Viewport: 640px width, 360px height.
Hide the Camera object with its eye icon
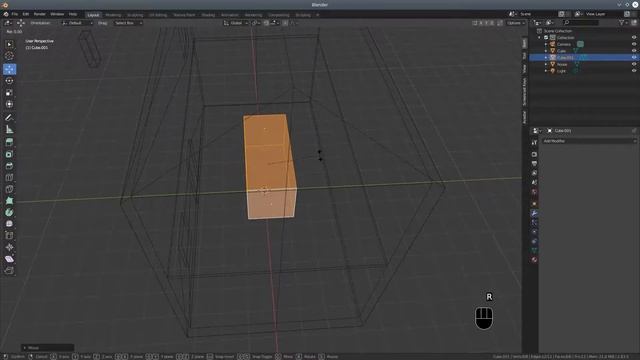[x=634, y=44]
